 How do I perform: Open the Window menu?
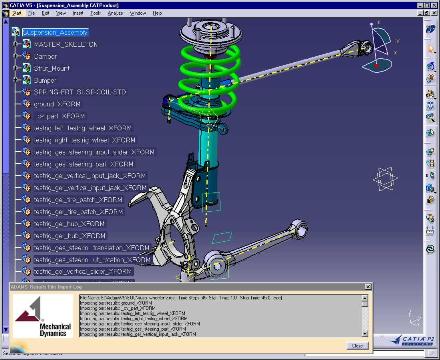137,13
